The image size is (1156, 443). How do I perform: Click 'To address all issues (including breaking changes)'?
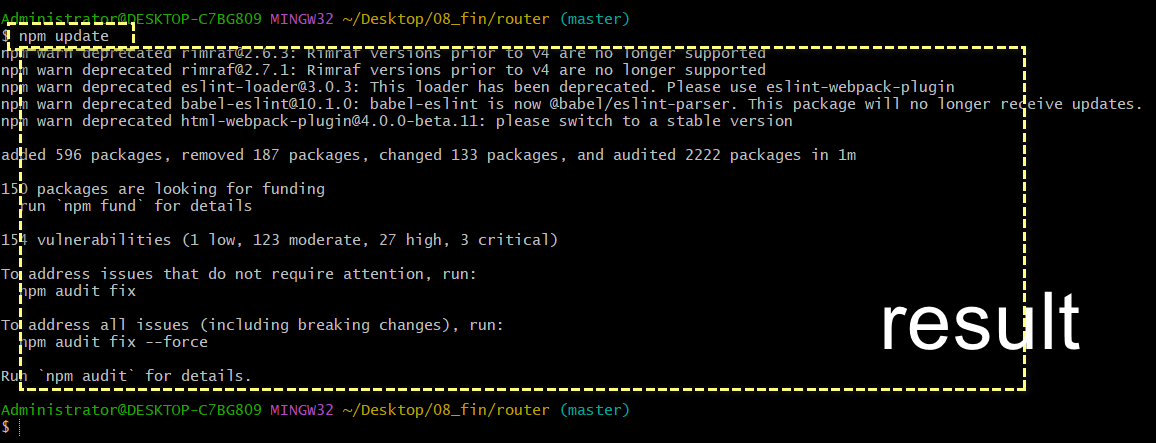pyautogui.click(x=252, y=325)
